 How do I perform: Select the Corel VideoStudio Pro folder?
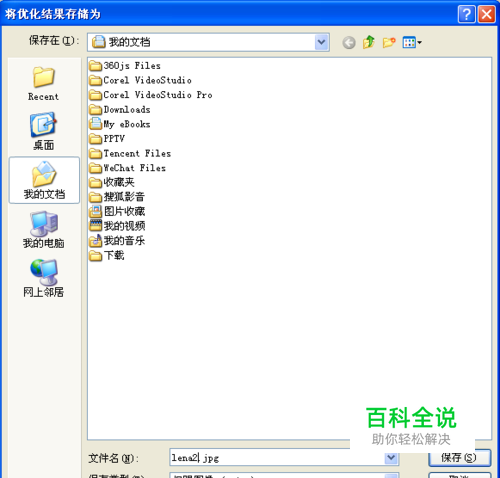coord(151,95)
